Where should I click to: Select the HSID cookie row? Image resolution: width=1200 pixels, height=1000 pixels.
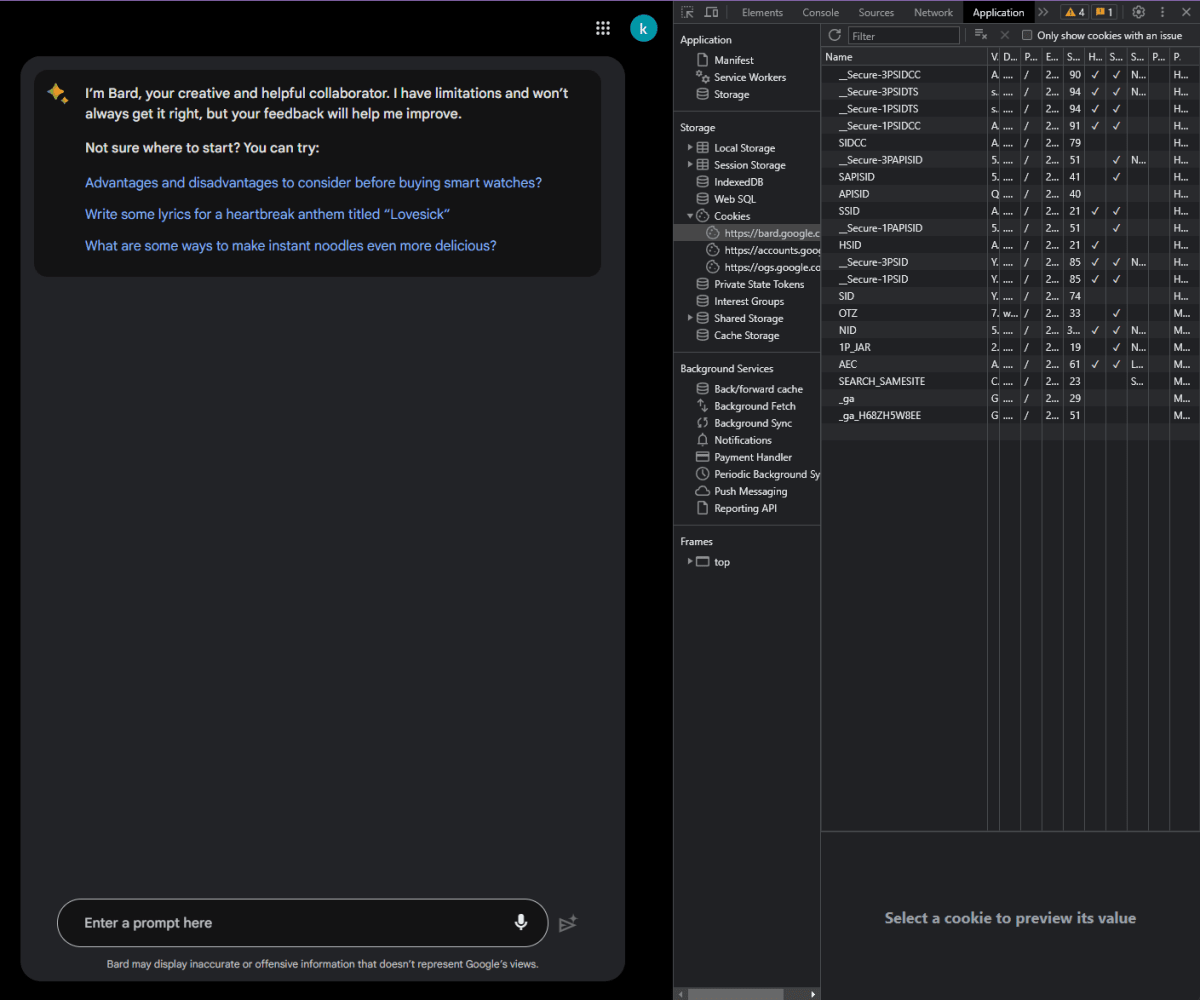tap(1010, 245)
